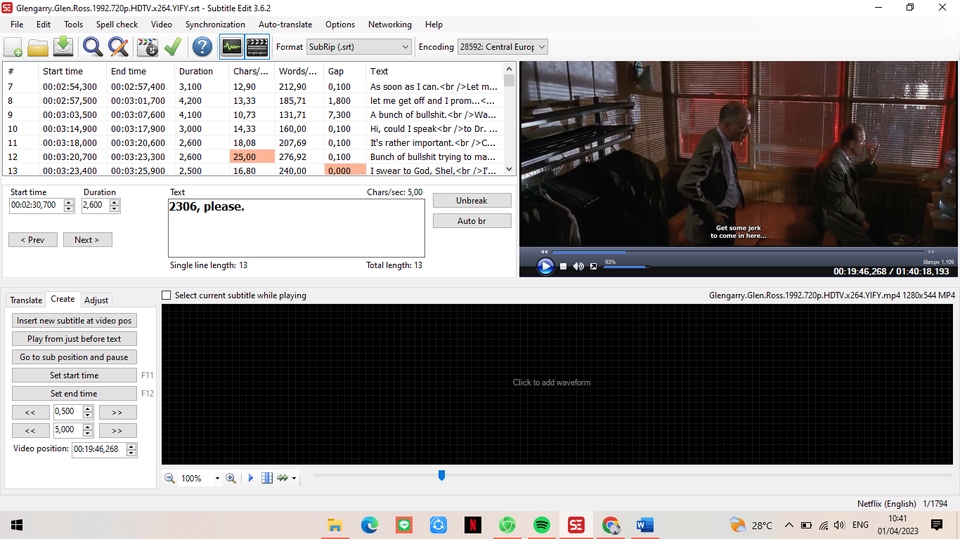Go to next subtitle with Next button

pyautogui.click(x=87, y=239)
